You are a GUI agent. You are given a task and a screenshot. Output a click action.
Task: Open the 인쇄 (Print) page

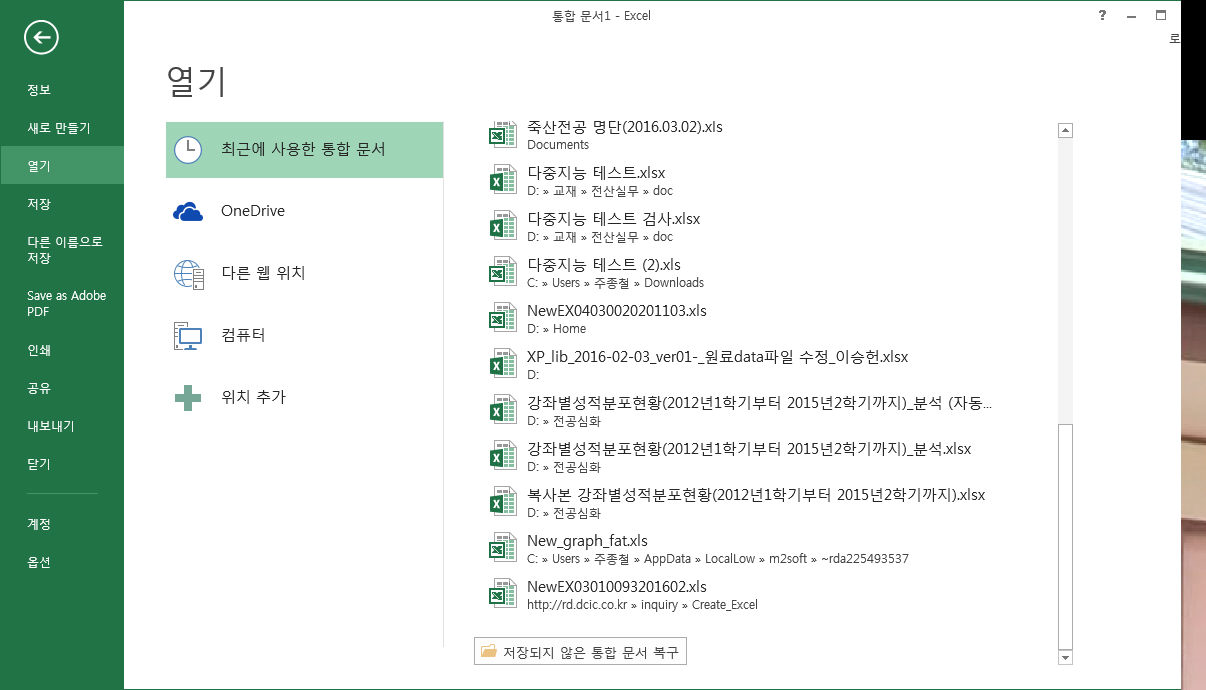coord(62,350)
